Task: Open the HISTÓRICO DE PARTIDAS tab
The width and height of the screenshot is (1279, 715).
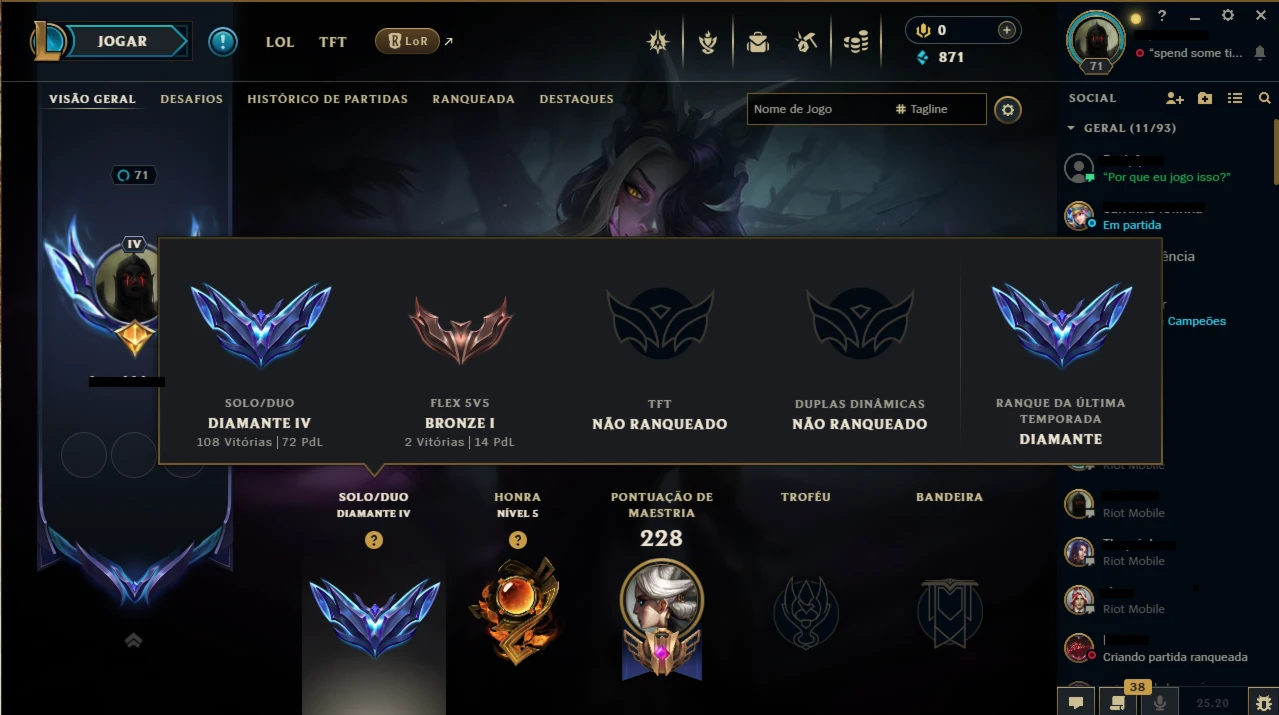Action: pos(327,99)
